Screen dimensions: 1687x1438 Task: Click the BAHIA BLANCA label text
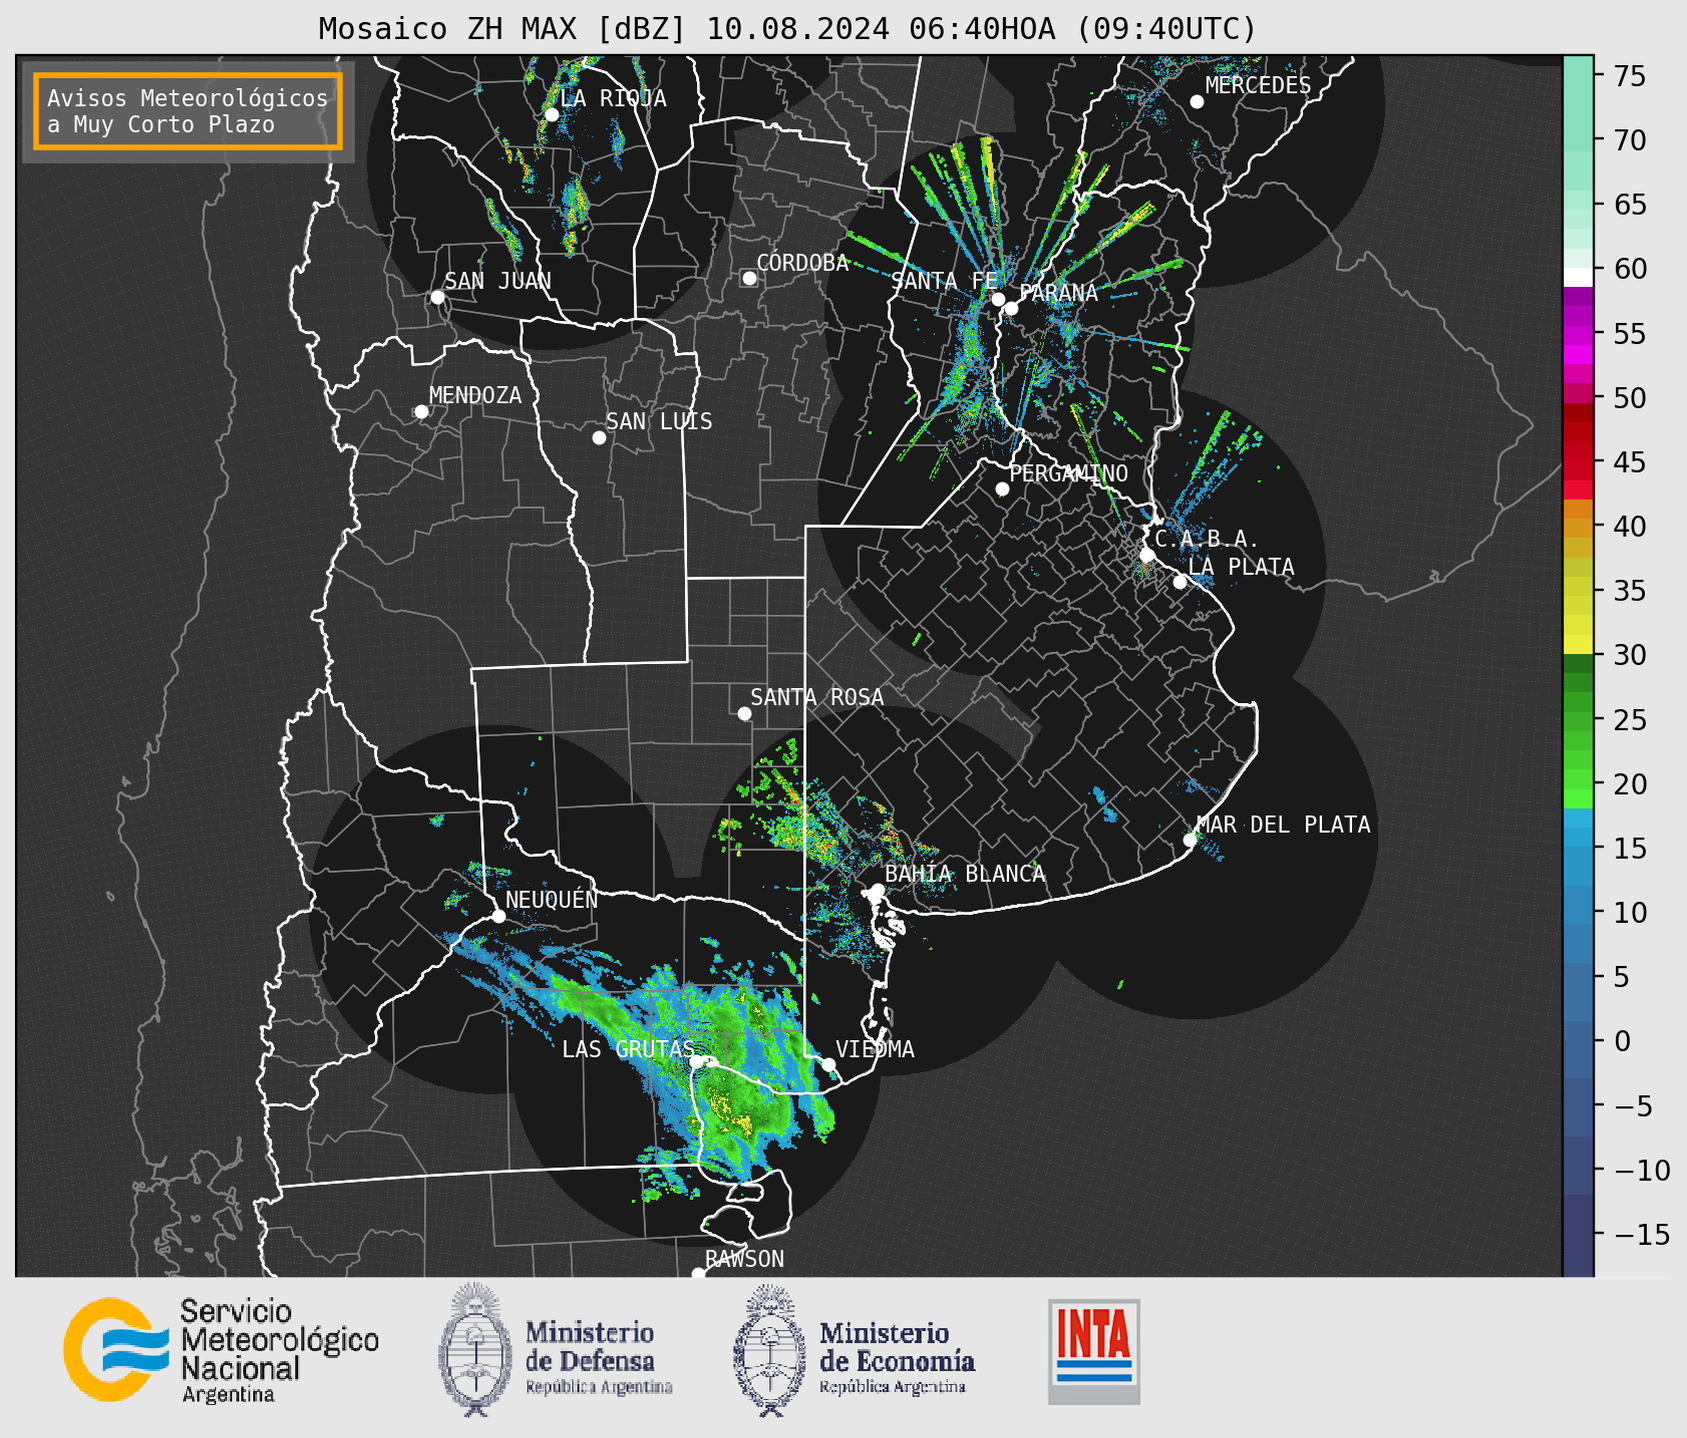[965, 874]
